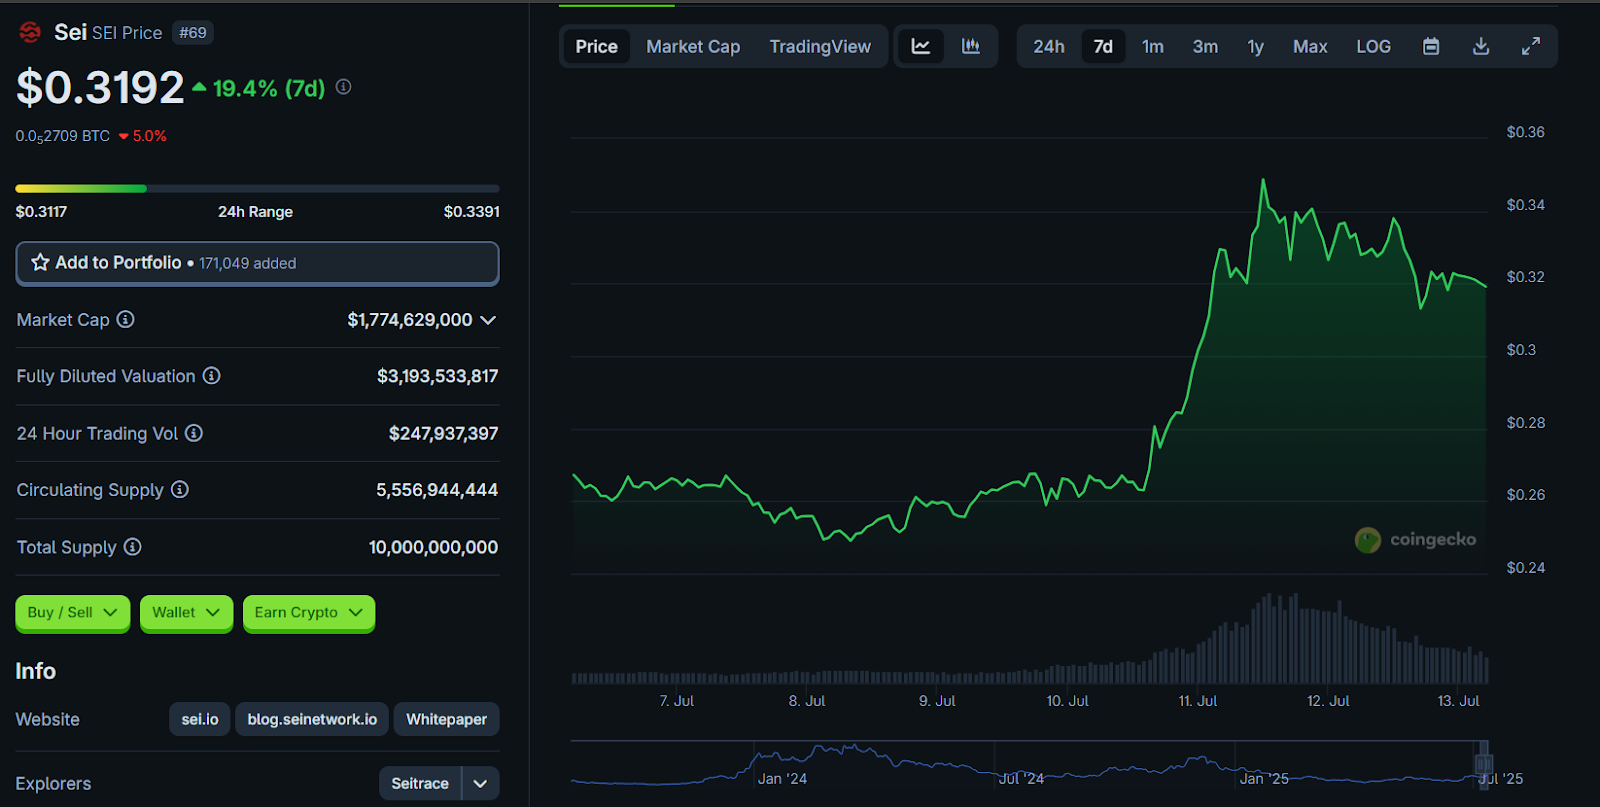This screenshot has height=807, width=1600.
Task: Open the Buy / Sell dropdown
Action: (72, 612)
